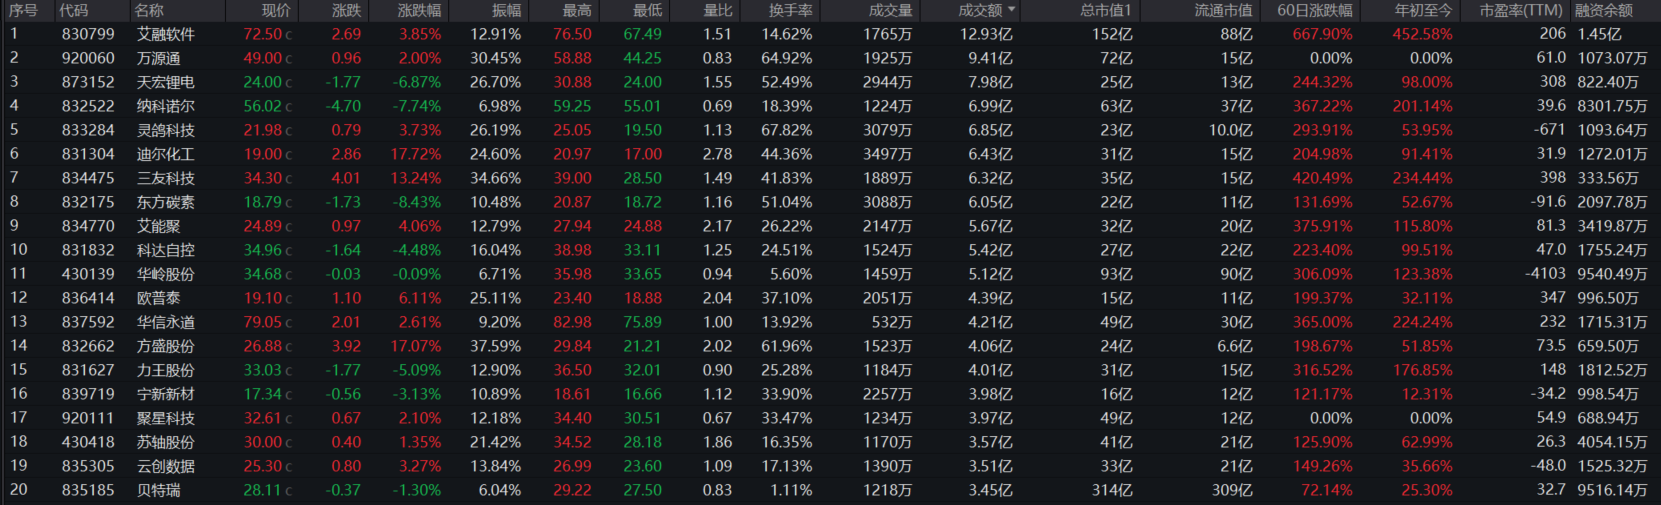Select the 华岭股份 row
The height and width of the screenshot is (505, 1661).
[x=166, y=274]
